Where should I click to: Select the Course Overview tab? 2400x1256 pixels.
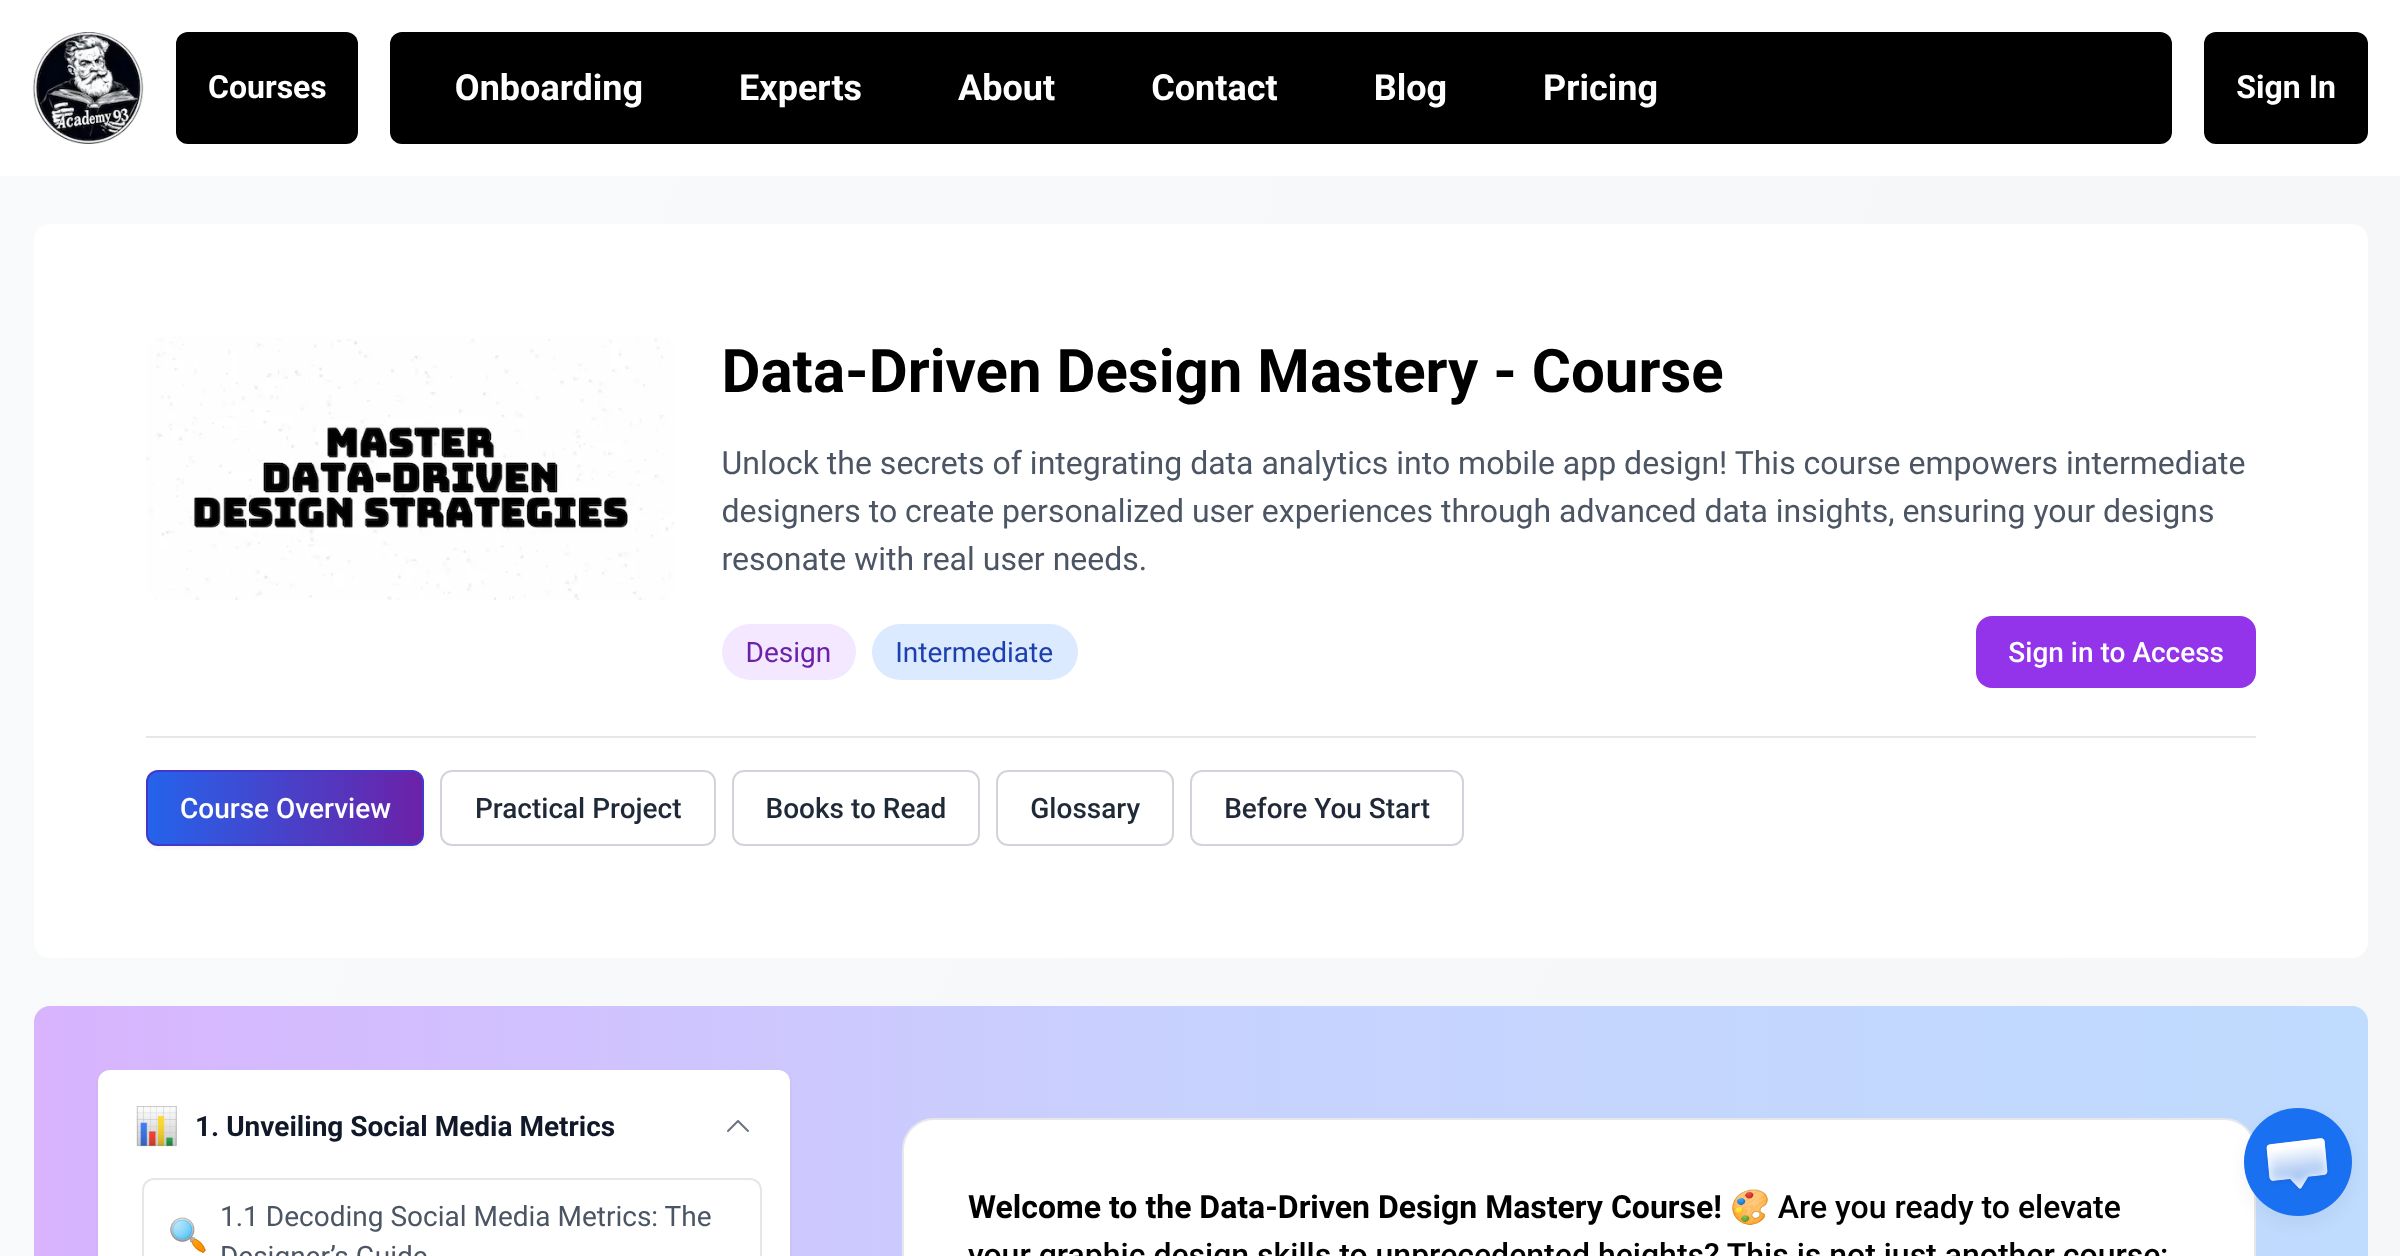click(285, 808)
